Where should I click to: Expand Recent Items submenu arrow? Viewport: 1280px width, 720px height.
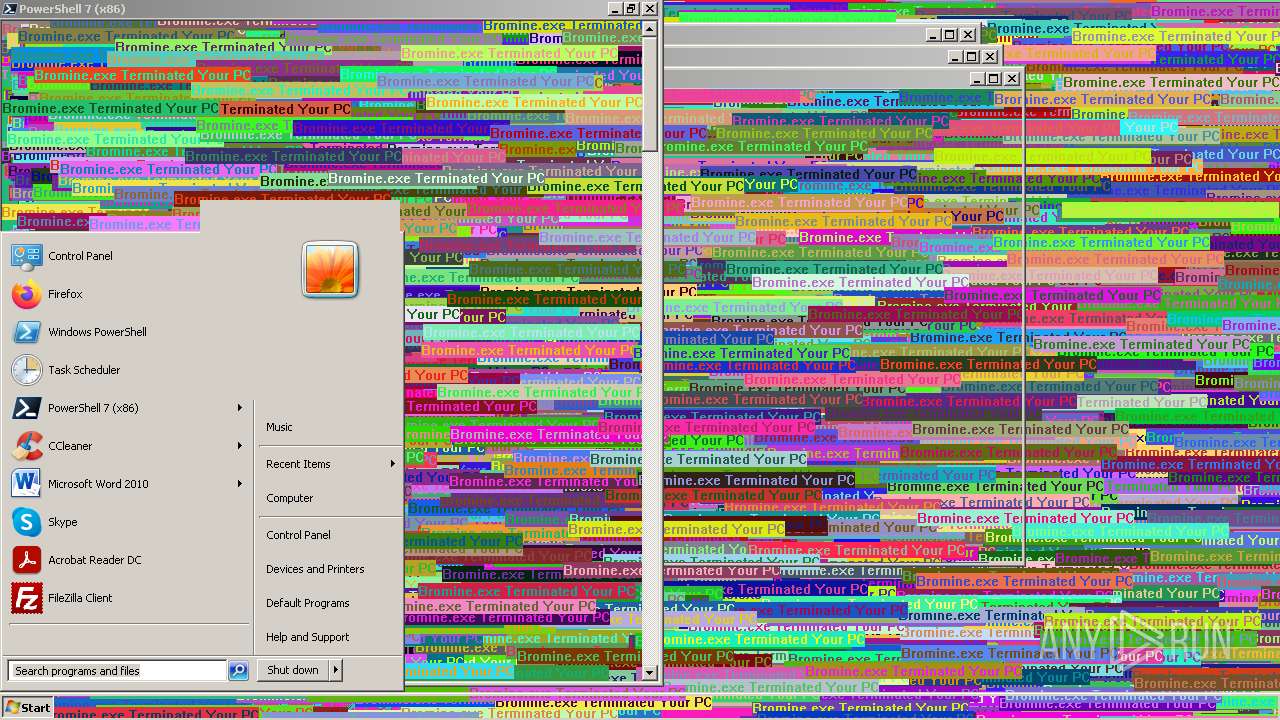(x=392, y=464)
